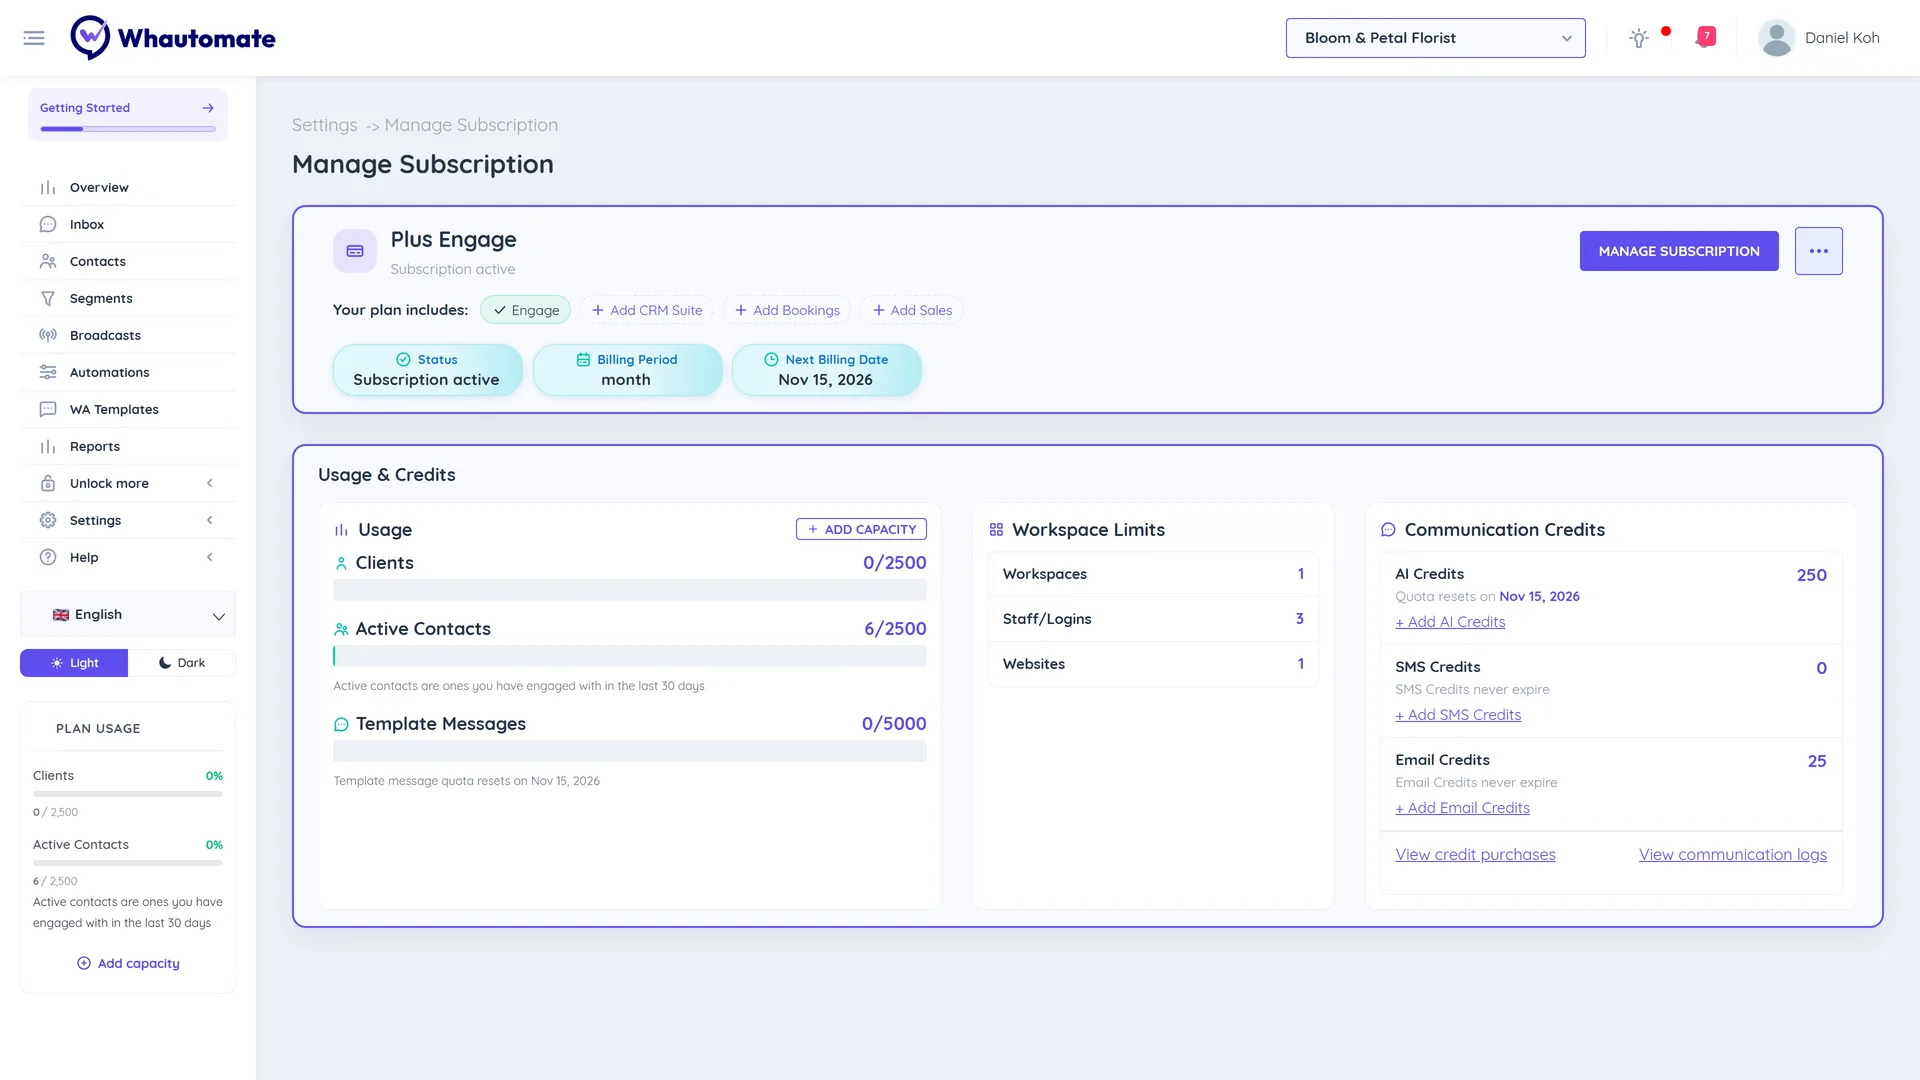Click the Template Messages usage bar
The height and width of the screenshot is (1080, 1920).
coord(630,751)
